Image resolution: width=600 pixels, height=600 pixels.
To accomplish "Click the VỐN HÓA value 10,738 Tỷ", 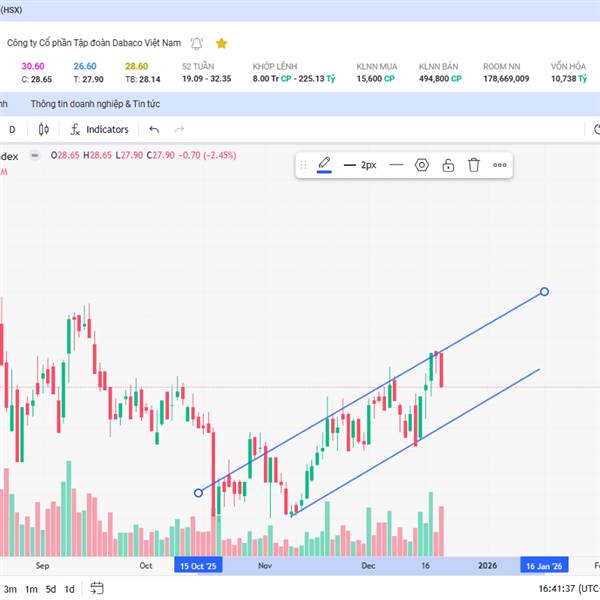I will (569, 79).
